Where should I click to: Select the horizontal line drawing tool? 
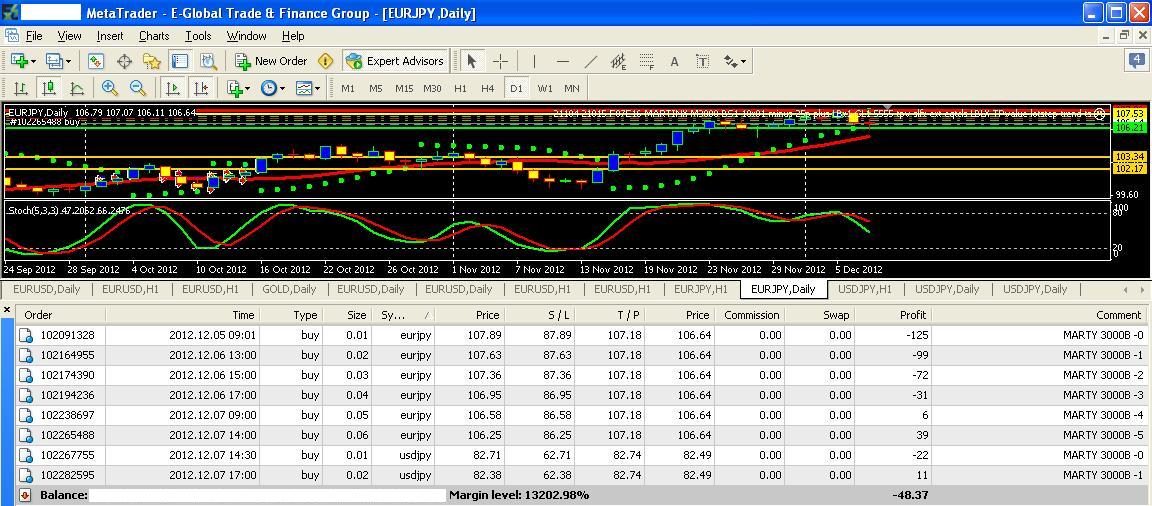coord(563,61)
